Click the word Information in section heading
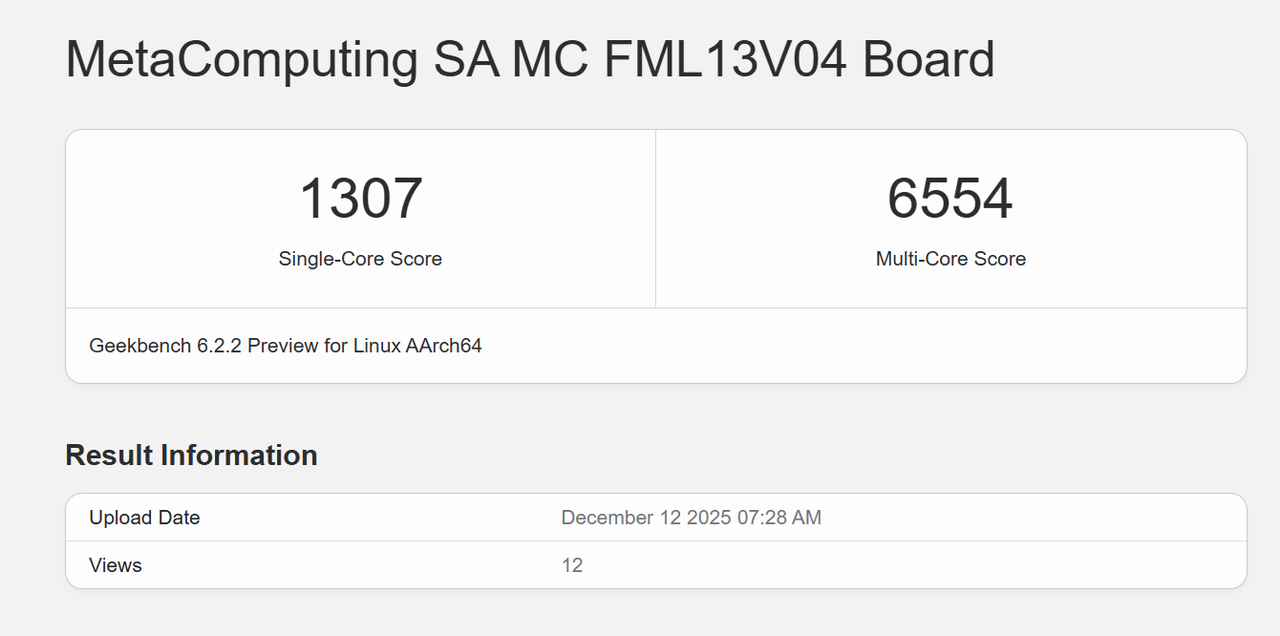Image resolution: width=1280 pixels, height=636 pixels. (x=239, y=455)
